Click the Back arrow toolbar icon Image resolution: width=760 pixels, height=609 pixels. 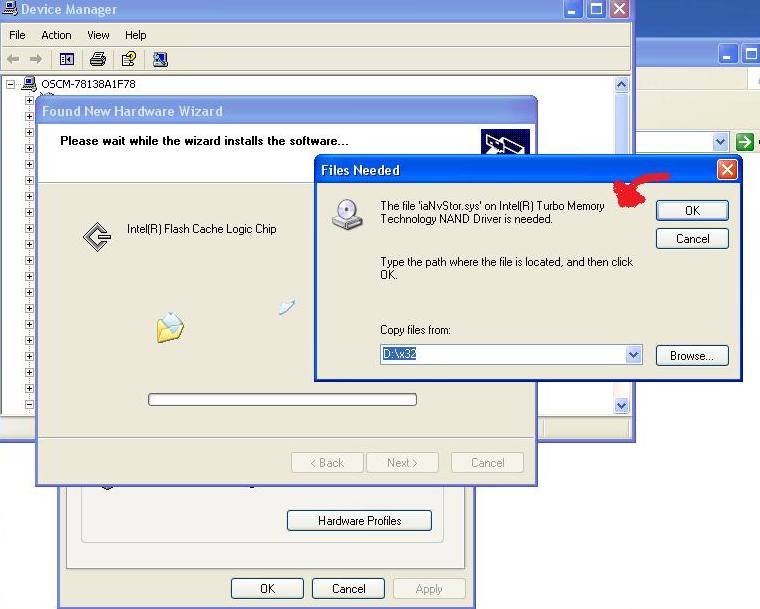click(13, 59)
